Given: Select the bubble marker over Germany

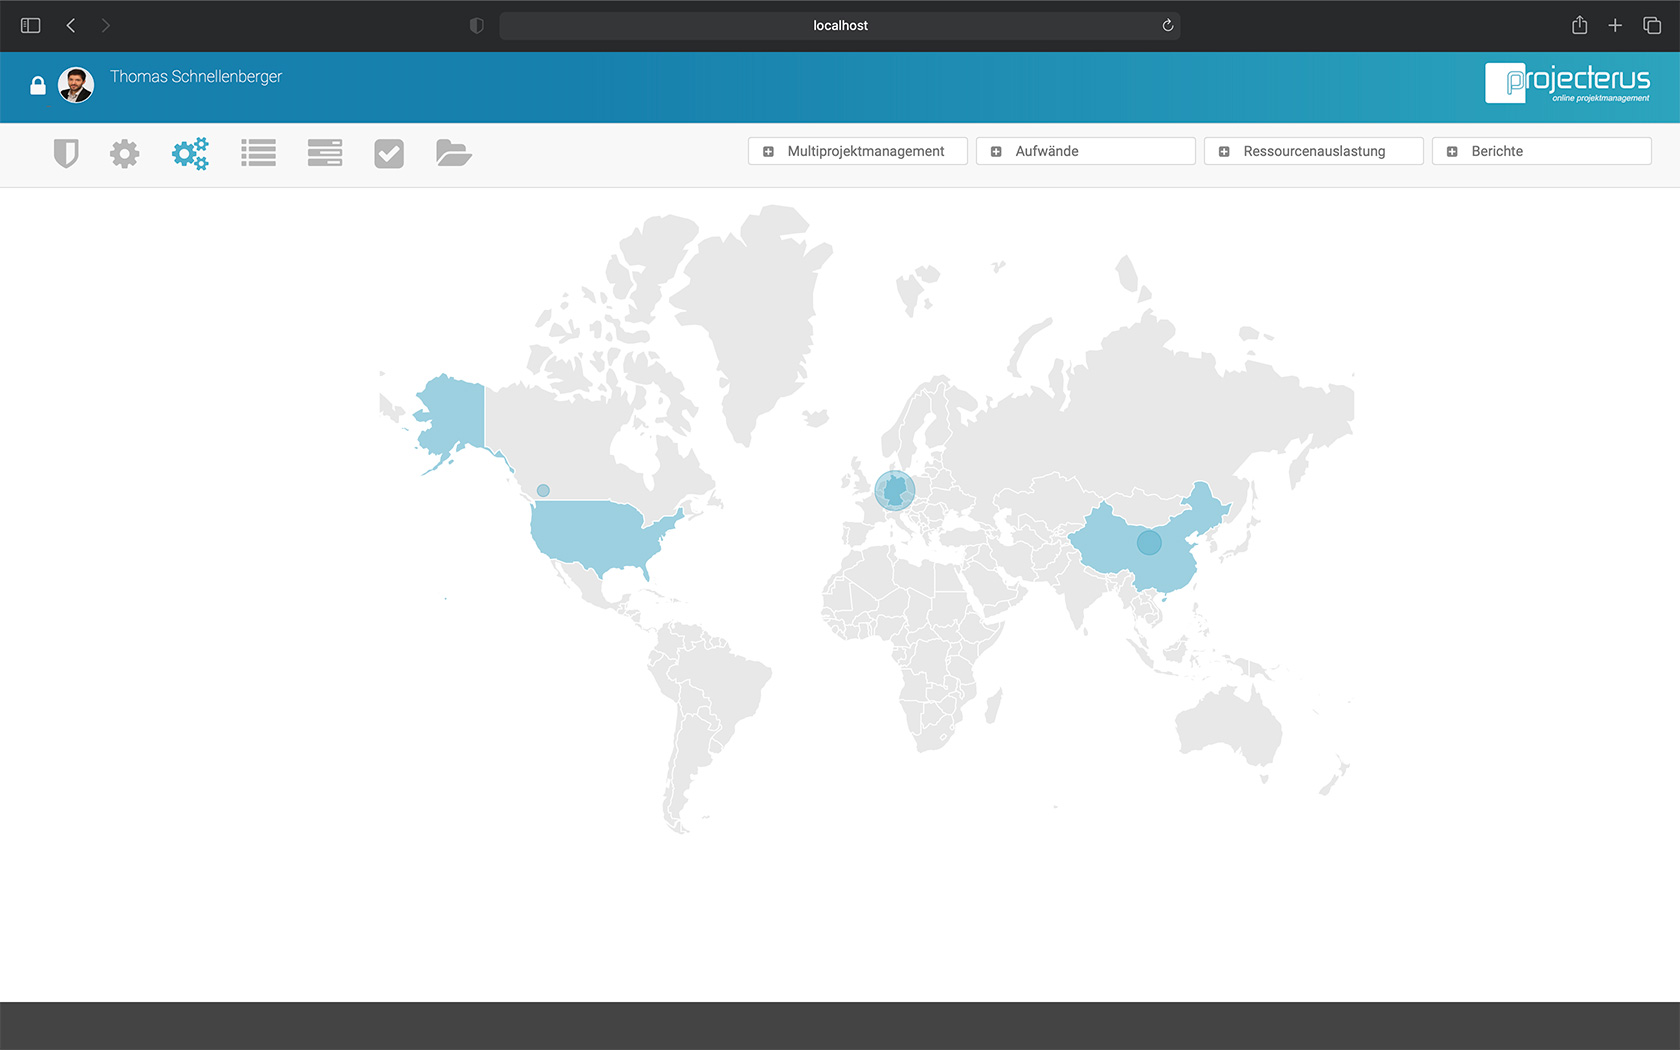Looking at the screenshot, I should coord(894,491).
